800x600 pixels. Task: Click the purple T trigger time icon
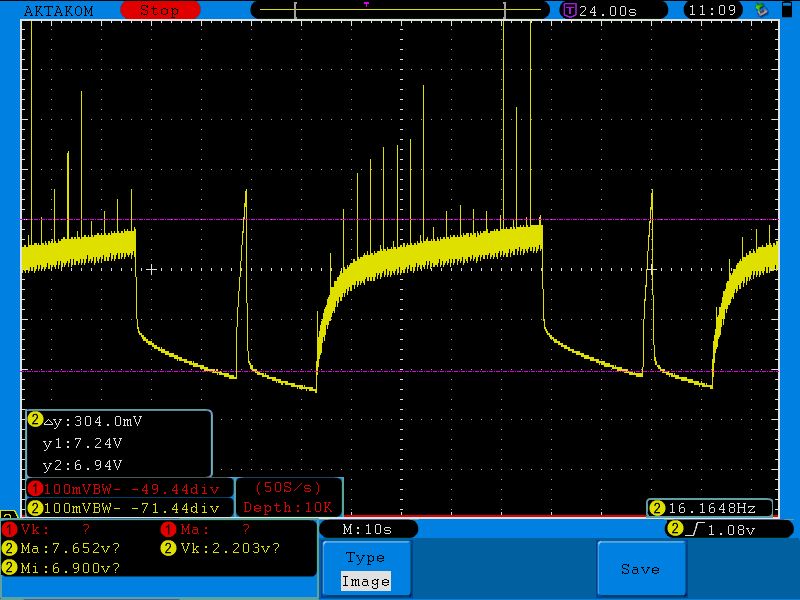569,10
